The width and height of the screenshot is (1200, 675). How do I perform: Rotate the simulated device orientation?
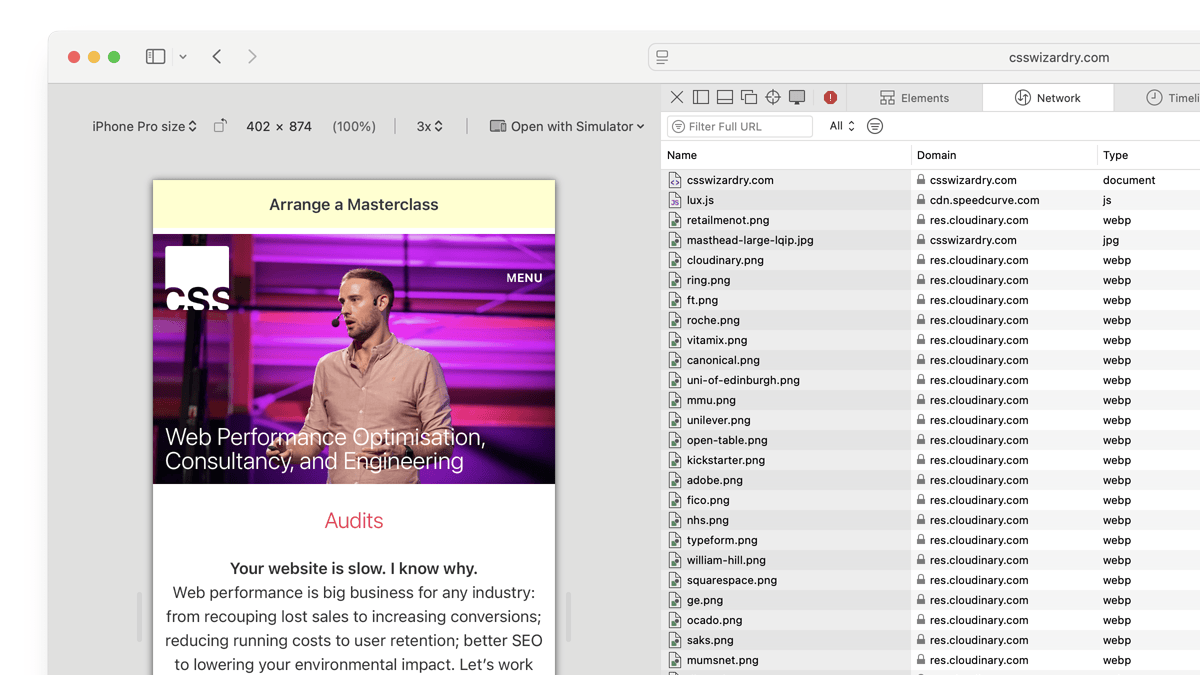tap(219, 126)
